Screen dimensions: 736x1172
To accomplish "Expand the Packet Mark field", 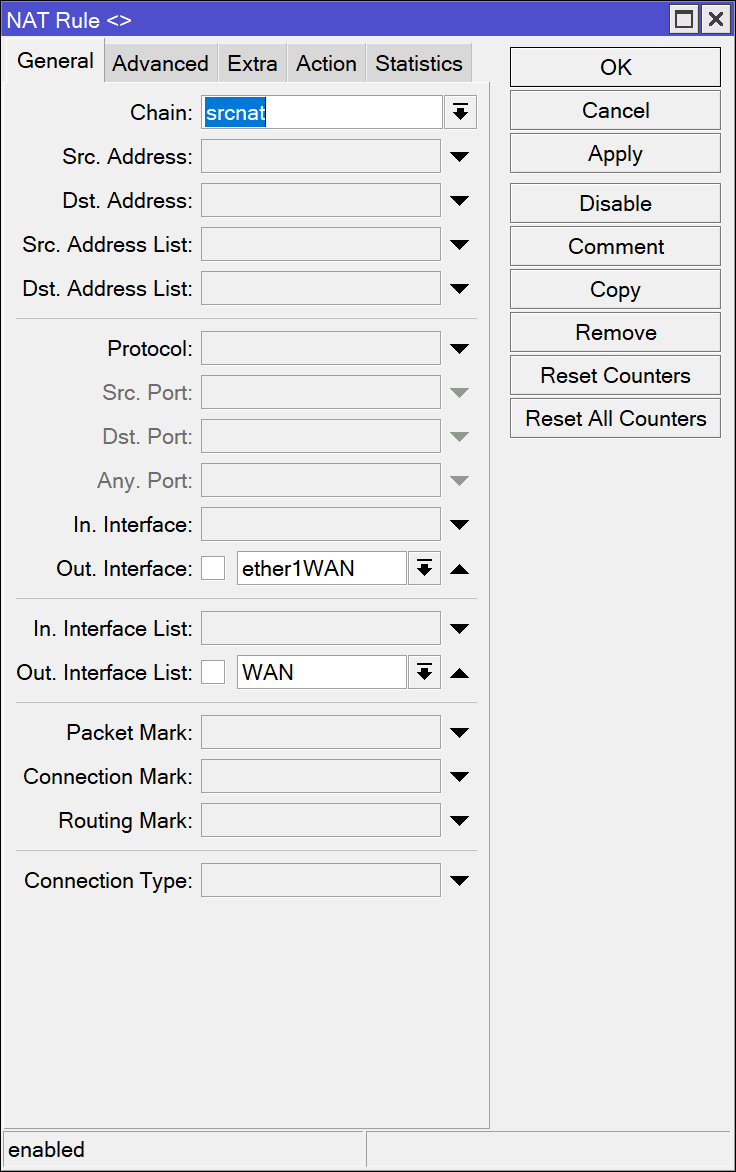I will click(459, 733).
